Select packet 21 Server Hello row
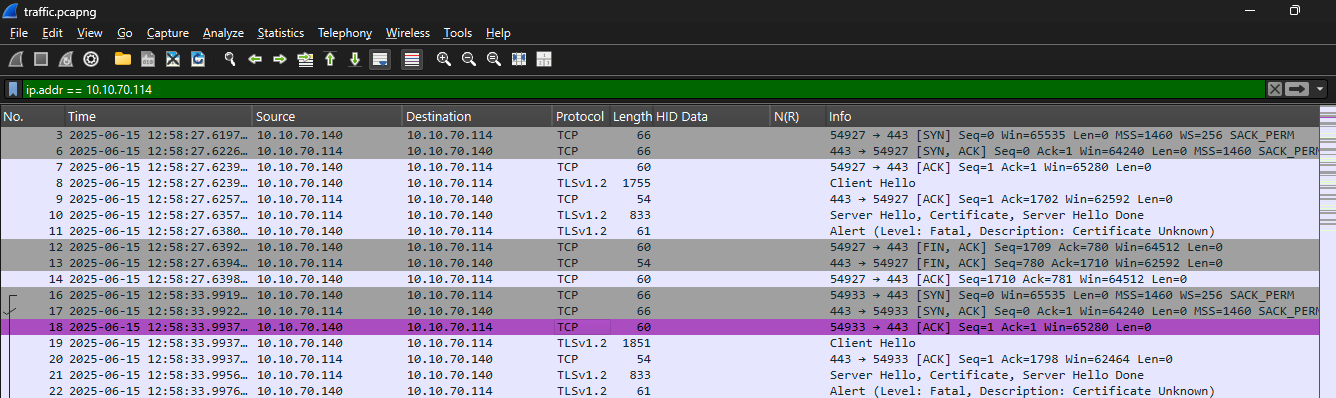 tap(660, 375)
